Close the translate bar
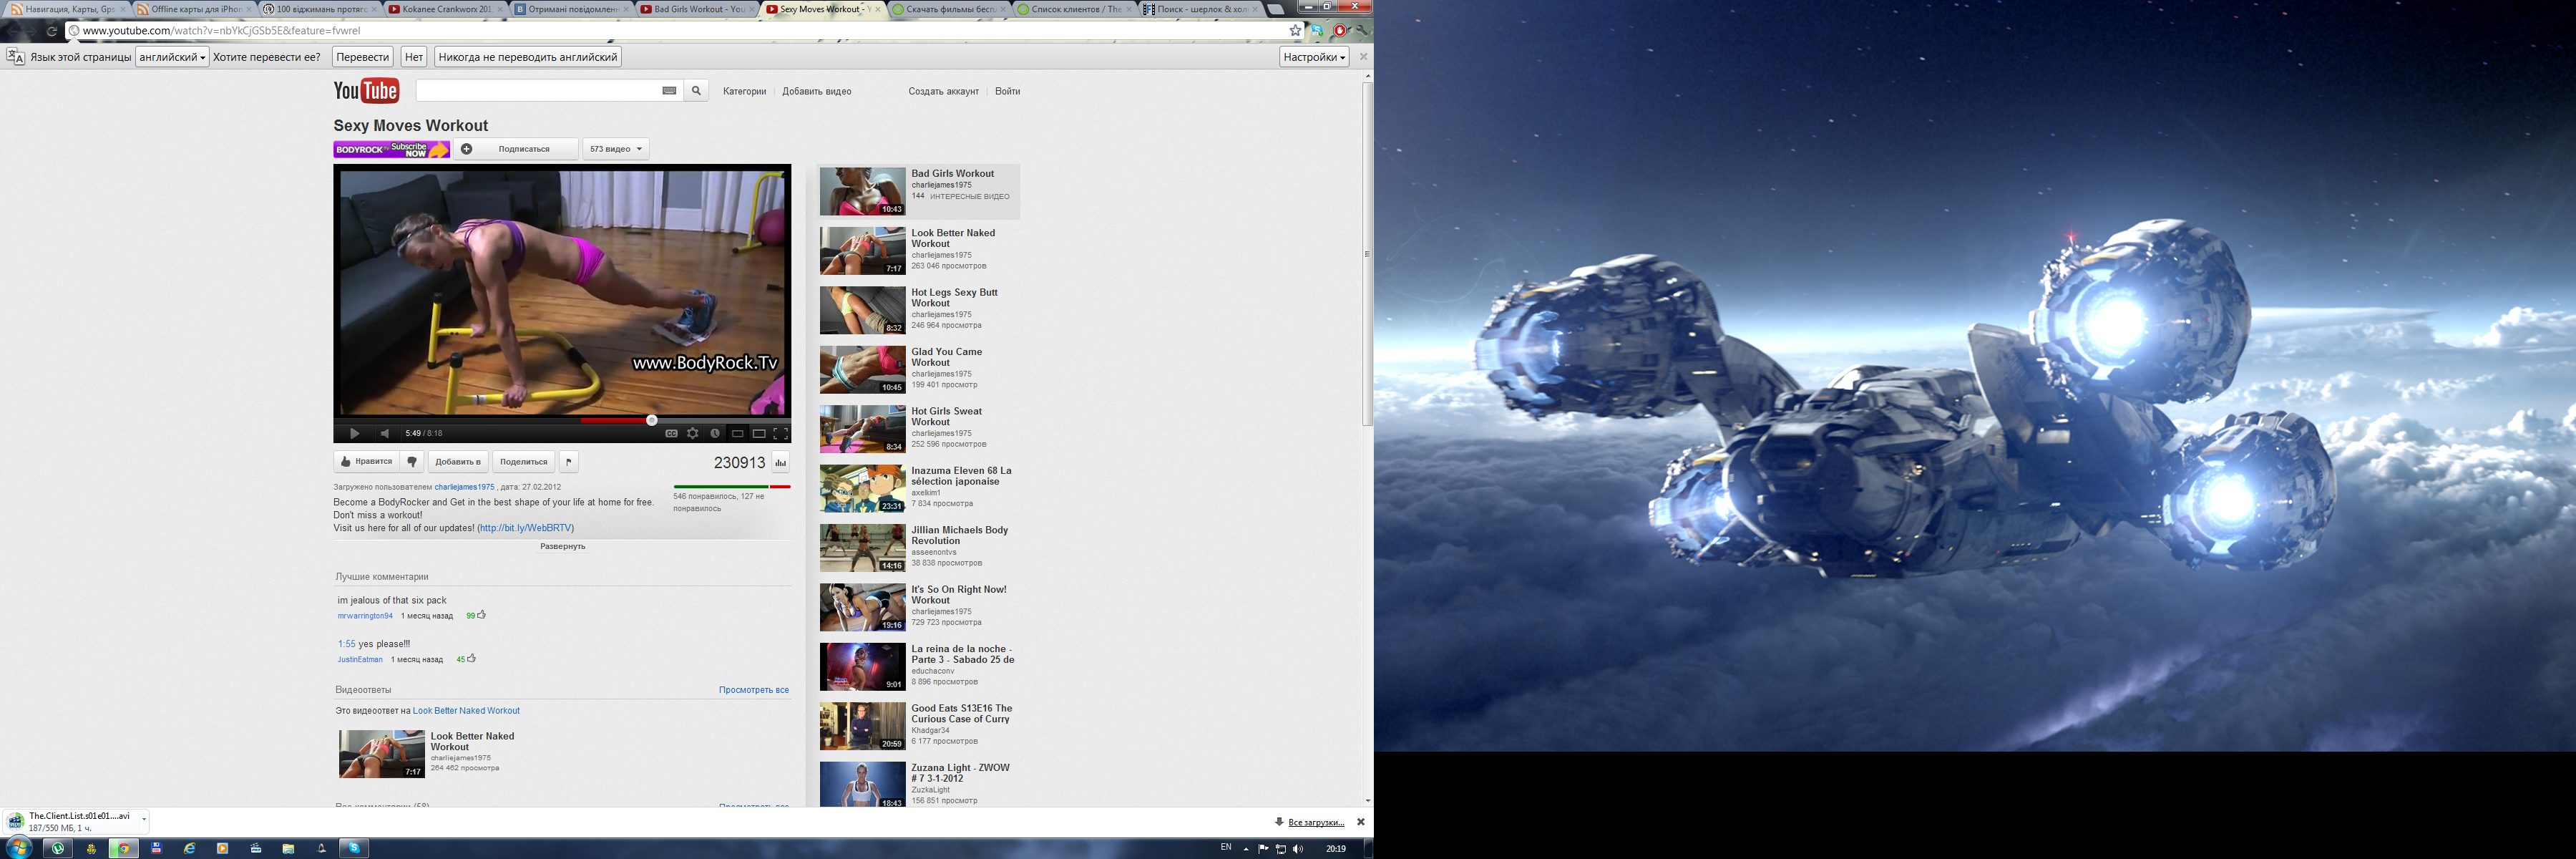The width and height of the screenshot is (2576, 859). tap(1363, 57)
